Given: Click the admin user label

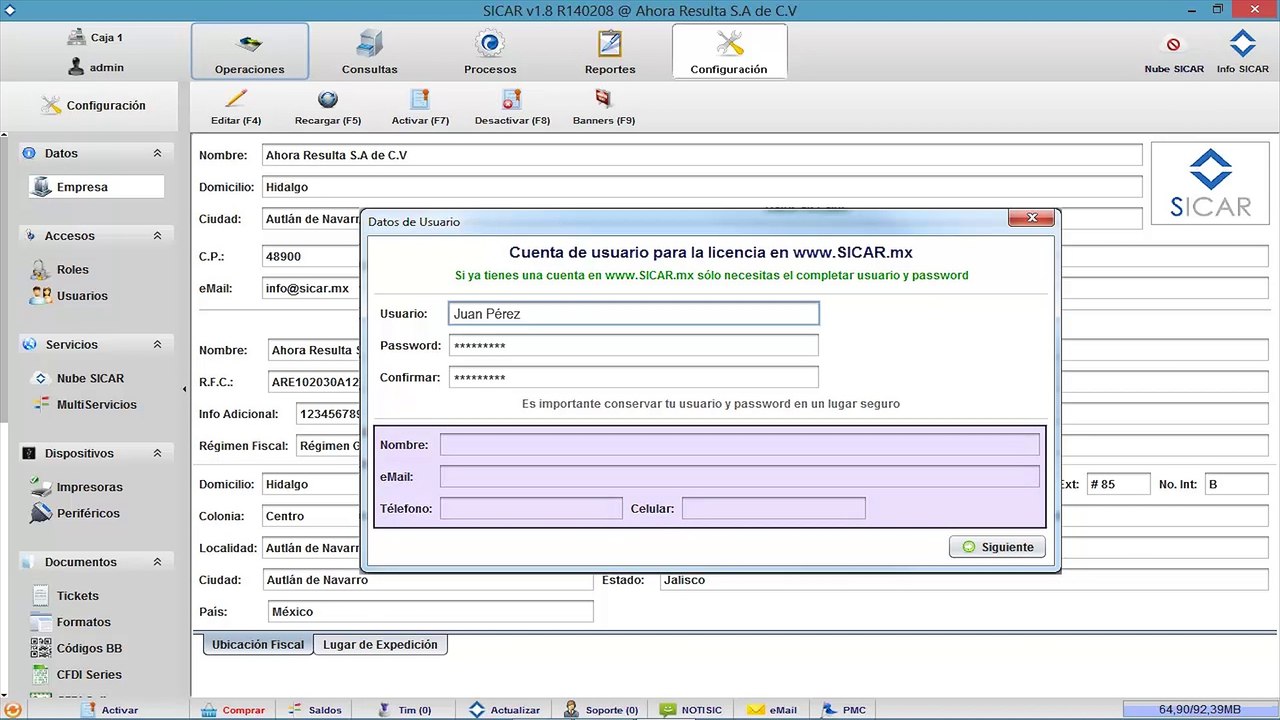Looking at the screenshot, I should point(96,68).
